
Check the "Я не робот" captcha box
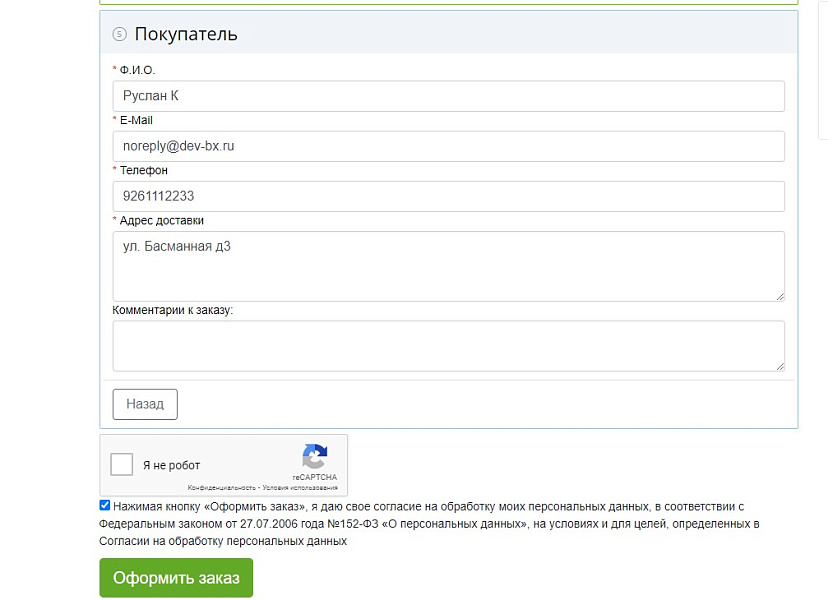coord(122,465)
